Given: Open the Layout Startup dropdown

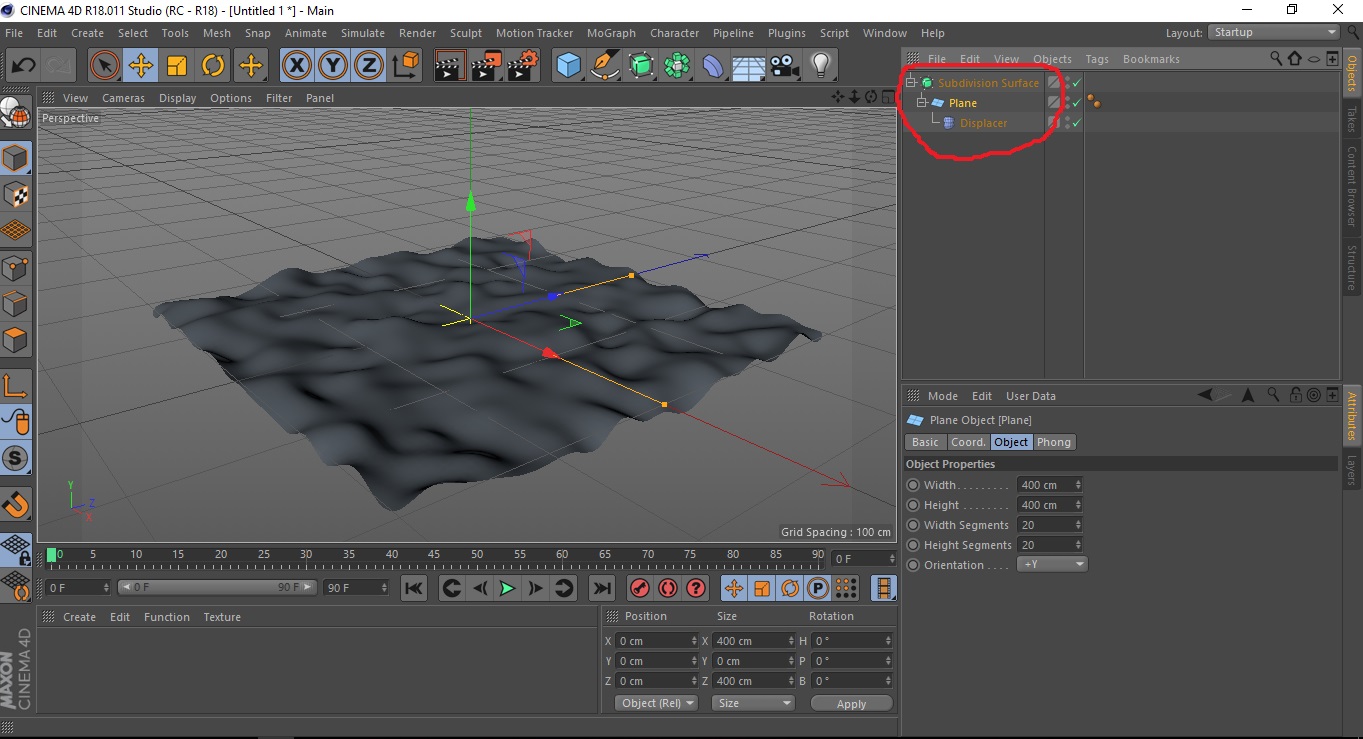Looking at the screenshot, I should click(x=1274, y=32).
